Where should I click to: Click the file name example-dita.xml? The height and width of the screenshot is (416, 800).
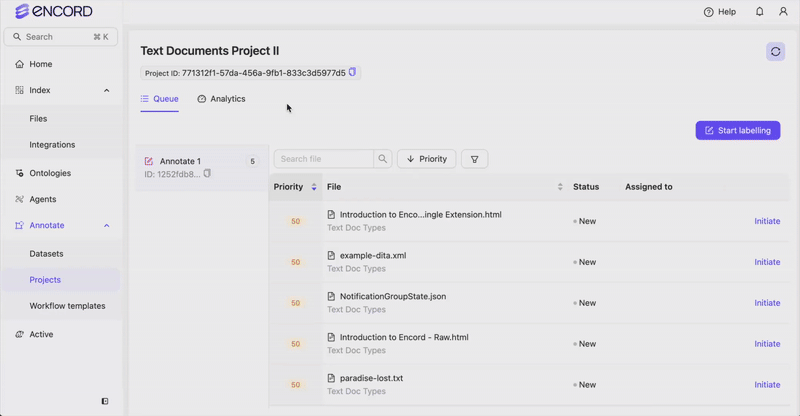373,255
